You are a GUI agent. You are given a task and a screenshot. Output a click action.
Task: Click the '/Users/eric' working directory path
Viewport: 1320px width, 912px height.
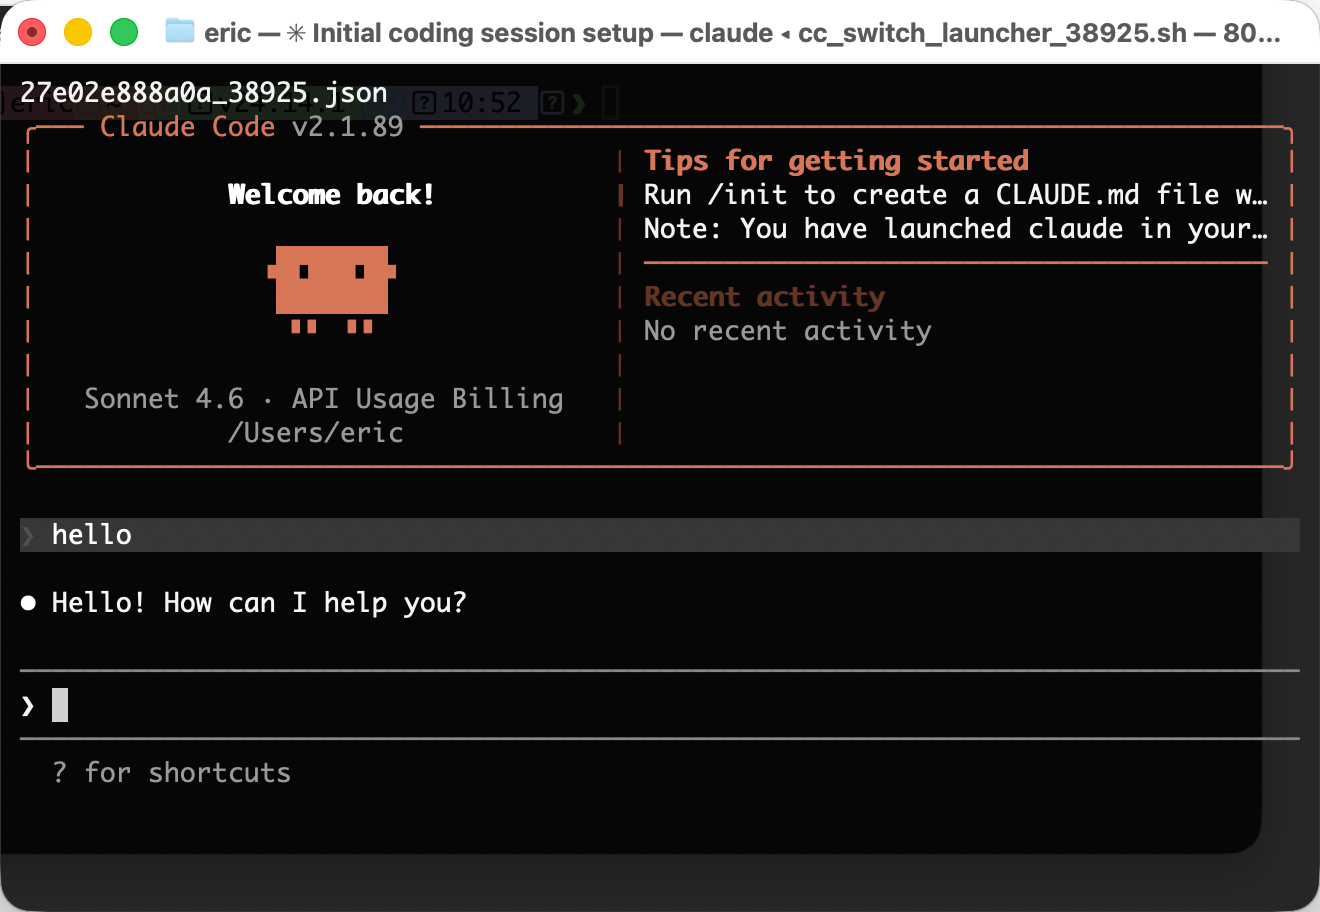(316, 433)
